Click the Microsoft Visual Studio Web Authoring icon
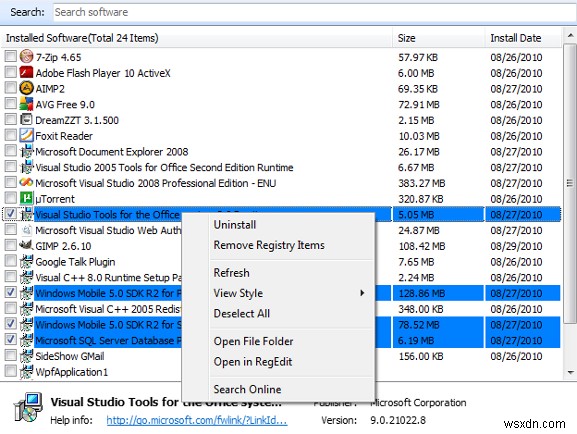 tap(26, 230)
